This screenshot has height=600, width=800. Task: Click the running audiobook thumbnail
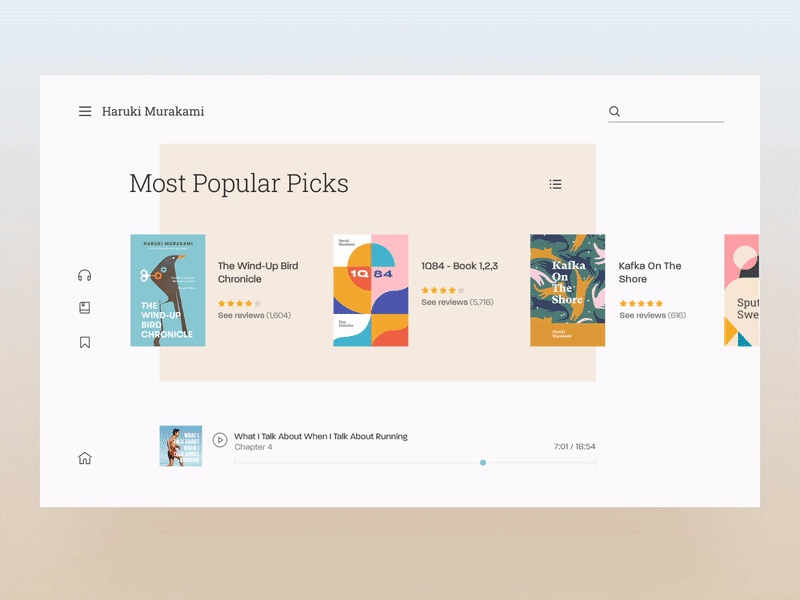pyautogui.click(x=181, y=446)
